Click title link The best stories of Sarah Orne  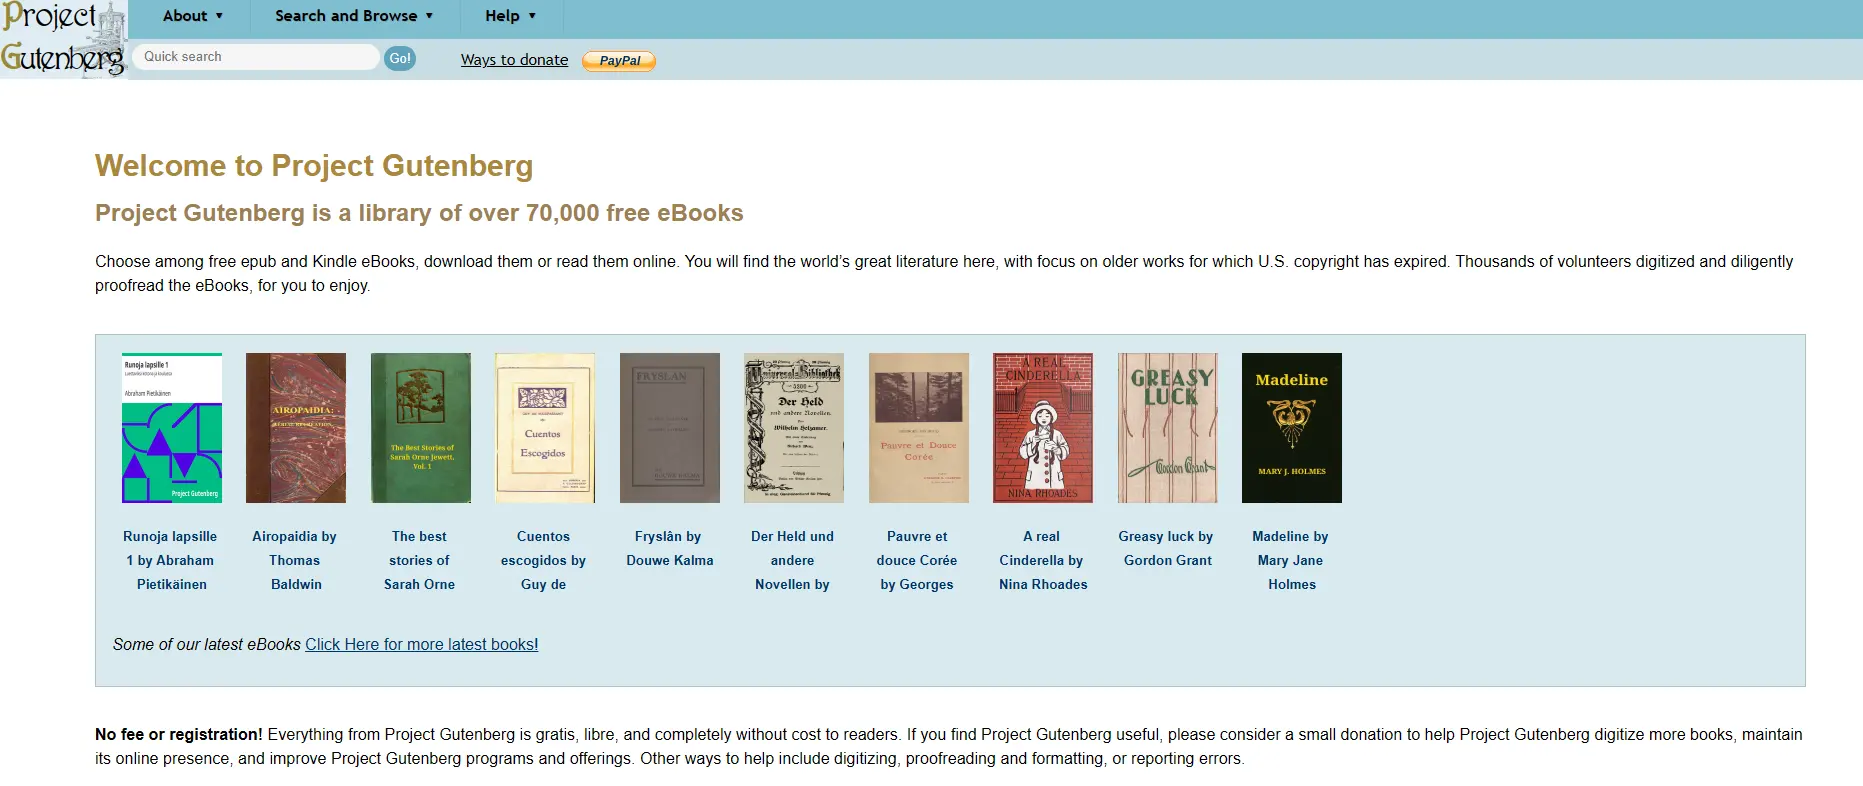point(419,561)
